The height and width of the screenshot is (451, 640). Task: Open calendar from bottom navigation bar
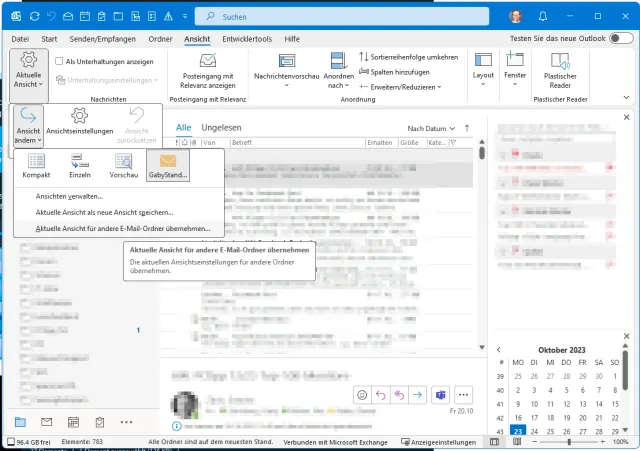point(73,422)
